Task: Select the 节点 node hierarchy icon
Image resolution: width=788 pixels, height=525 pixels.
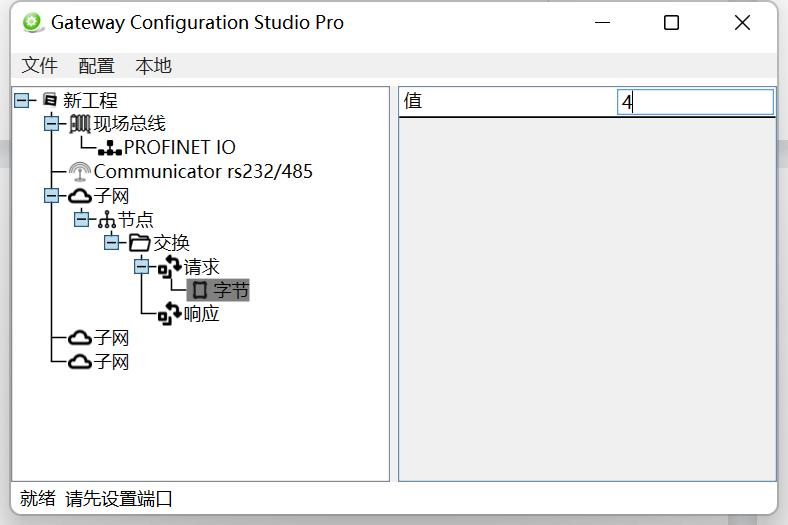Action: 107,220
